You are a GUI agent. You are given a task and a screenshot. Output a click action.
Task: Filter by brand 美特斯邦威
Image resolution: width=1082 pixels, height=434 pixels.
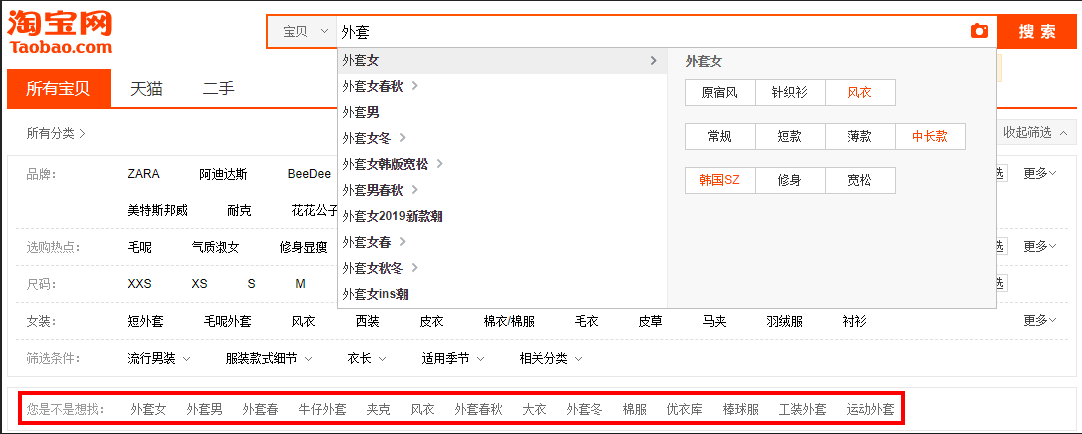click(157, 210)
